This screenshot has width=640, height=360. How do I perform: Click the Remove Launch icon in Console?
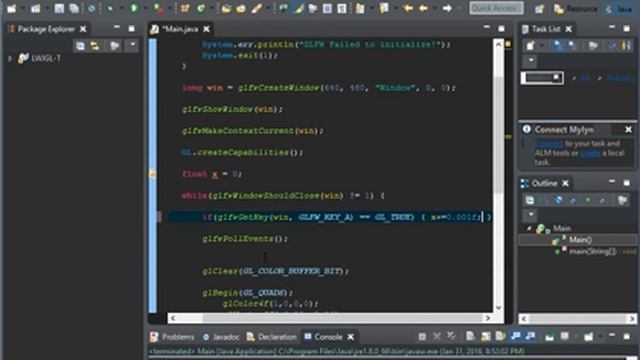pos(437,336)
